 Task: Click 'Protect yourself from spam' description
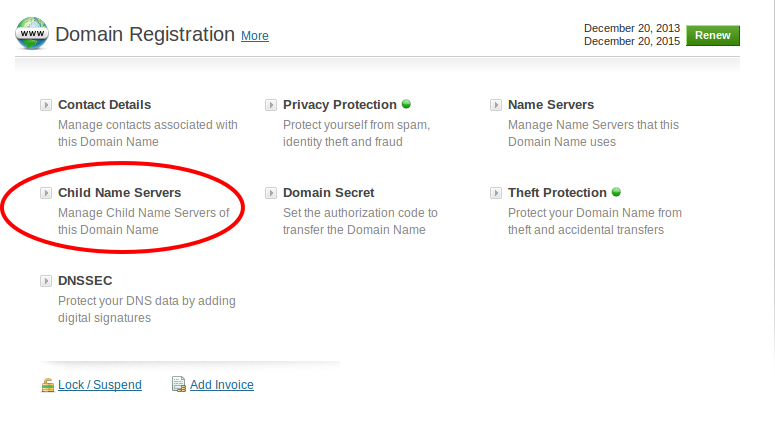click(356, 125)
